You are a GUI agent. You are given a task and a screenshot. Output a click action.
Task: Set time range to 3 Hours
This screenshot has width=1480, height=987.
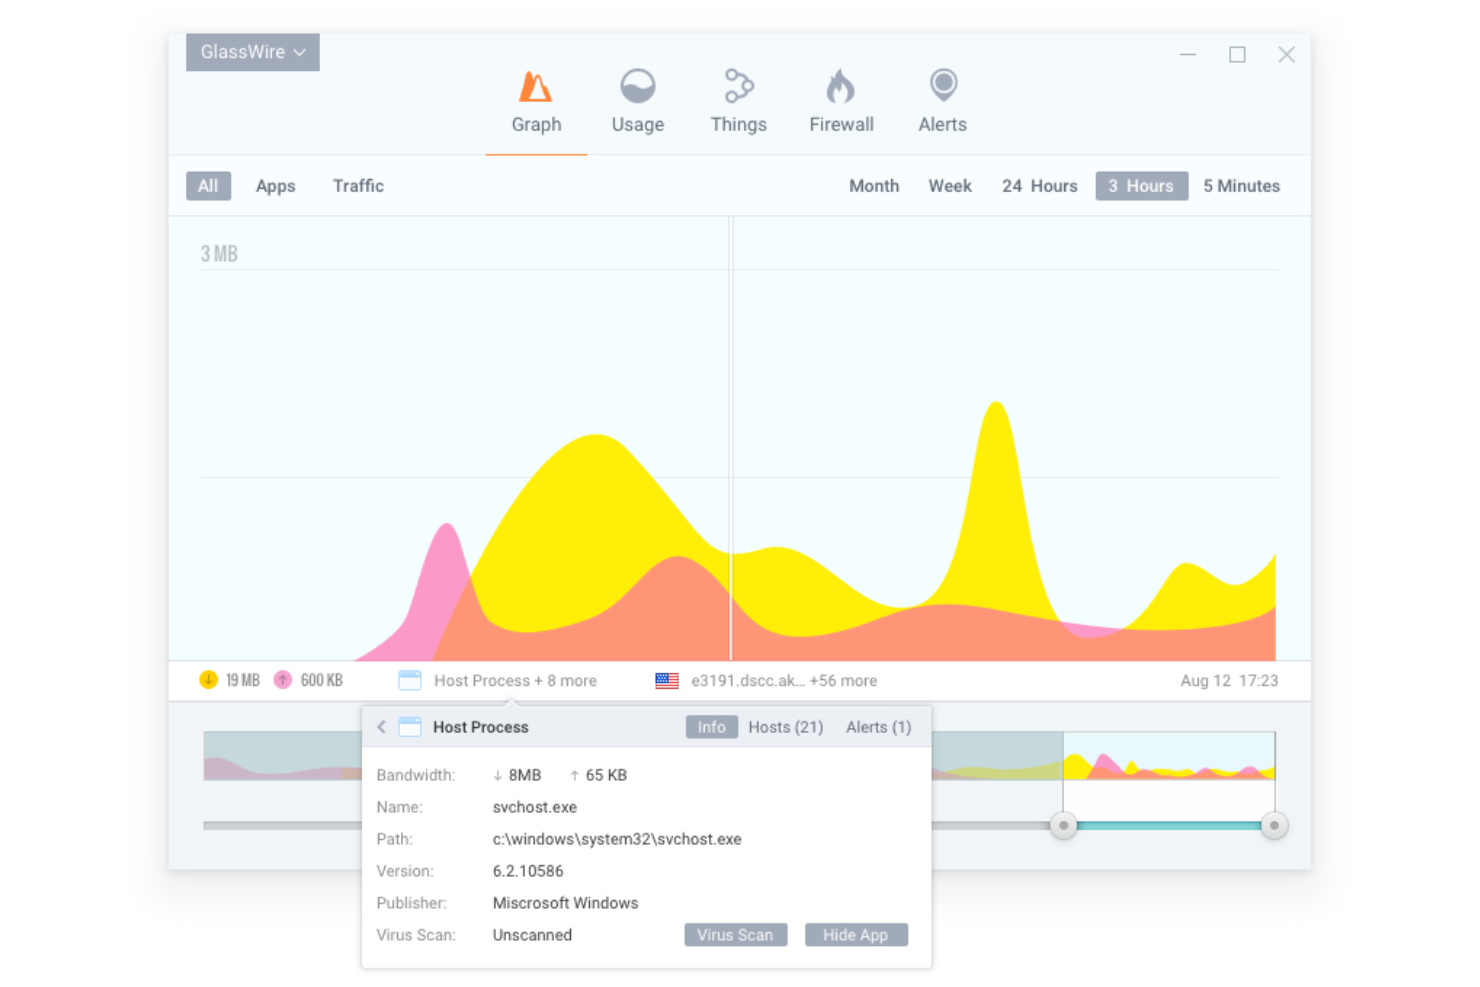pyautogui.click(x=1141, y=186)
